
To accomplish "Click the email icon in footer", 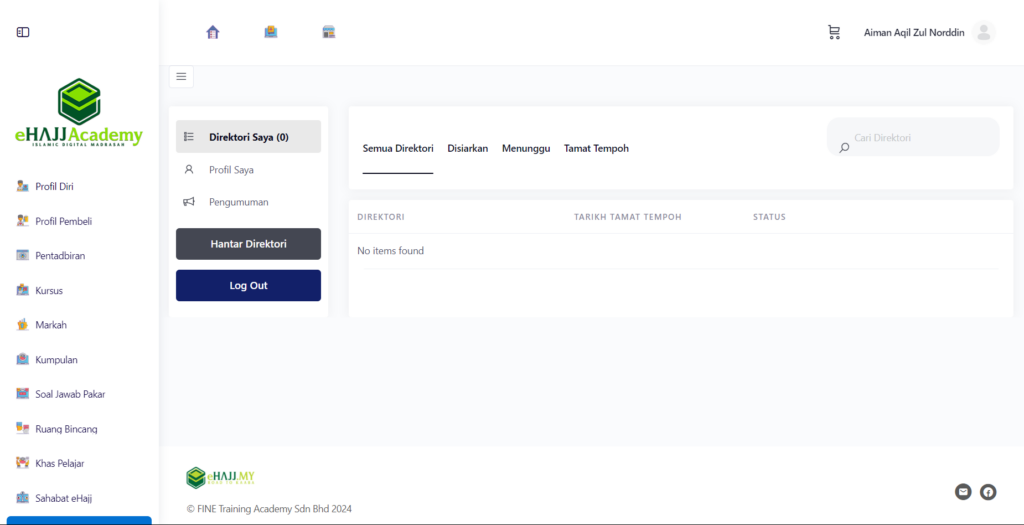I will click(963, 491).
